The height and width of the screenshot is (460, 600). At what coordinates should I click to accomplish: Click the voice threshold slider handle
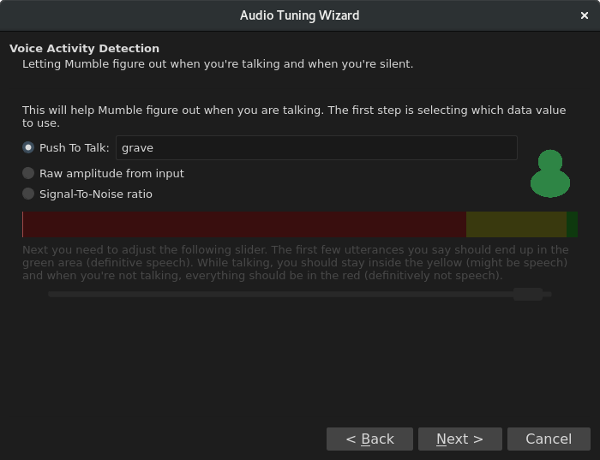528,294
